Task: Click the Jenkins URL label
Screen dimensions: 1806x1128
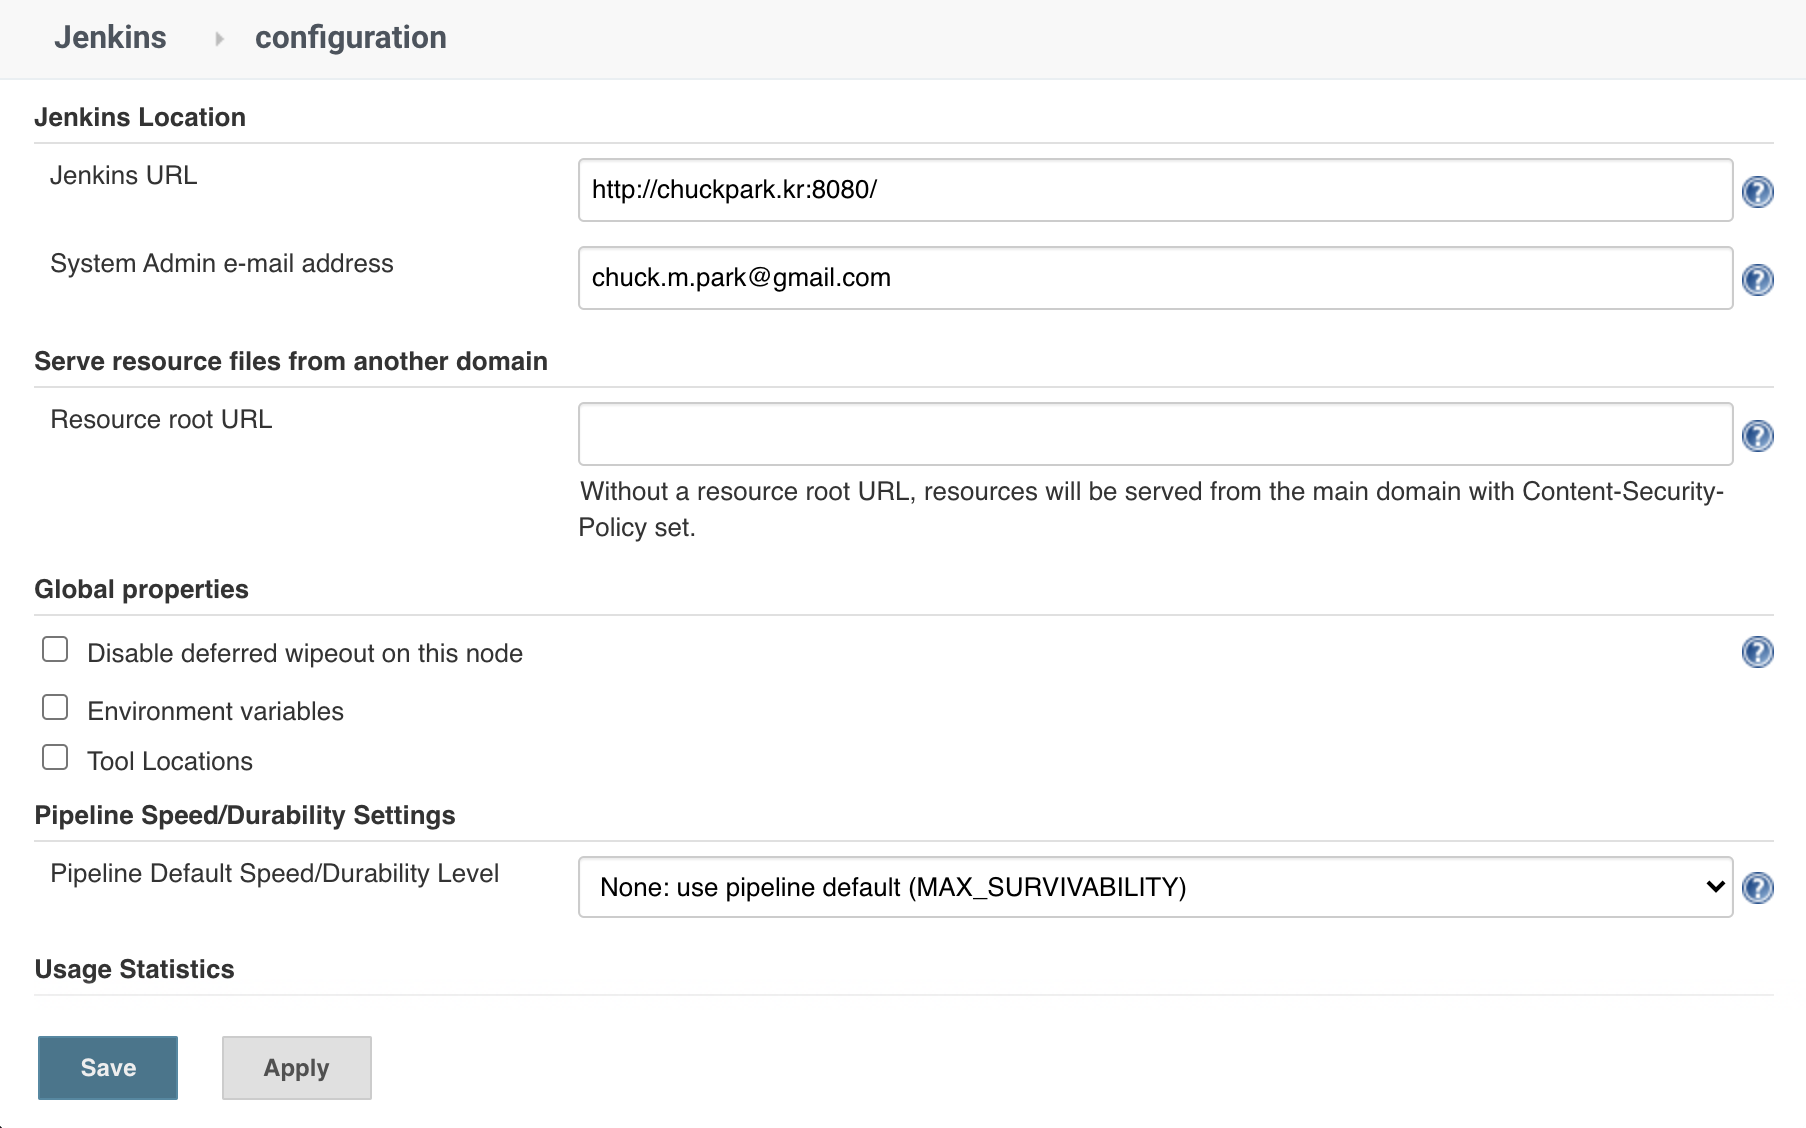Action: [124, 175]
